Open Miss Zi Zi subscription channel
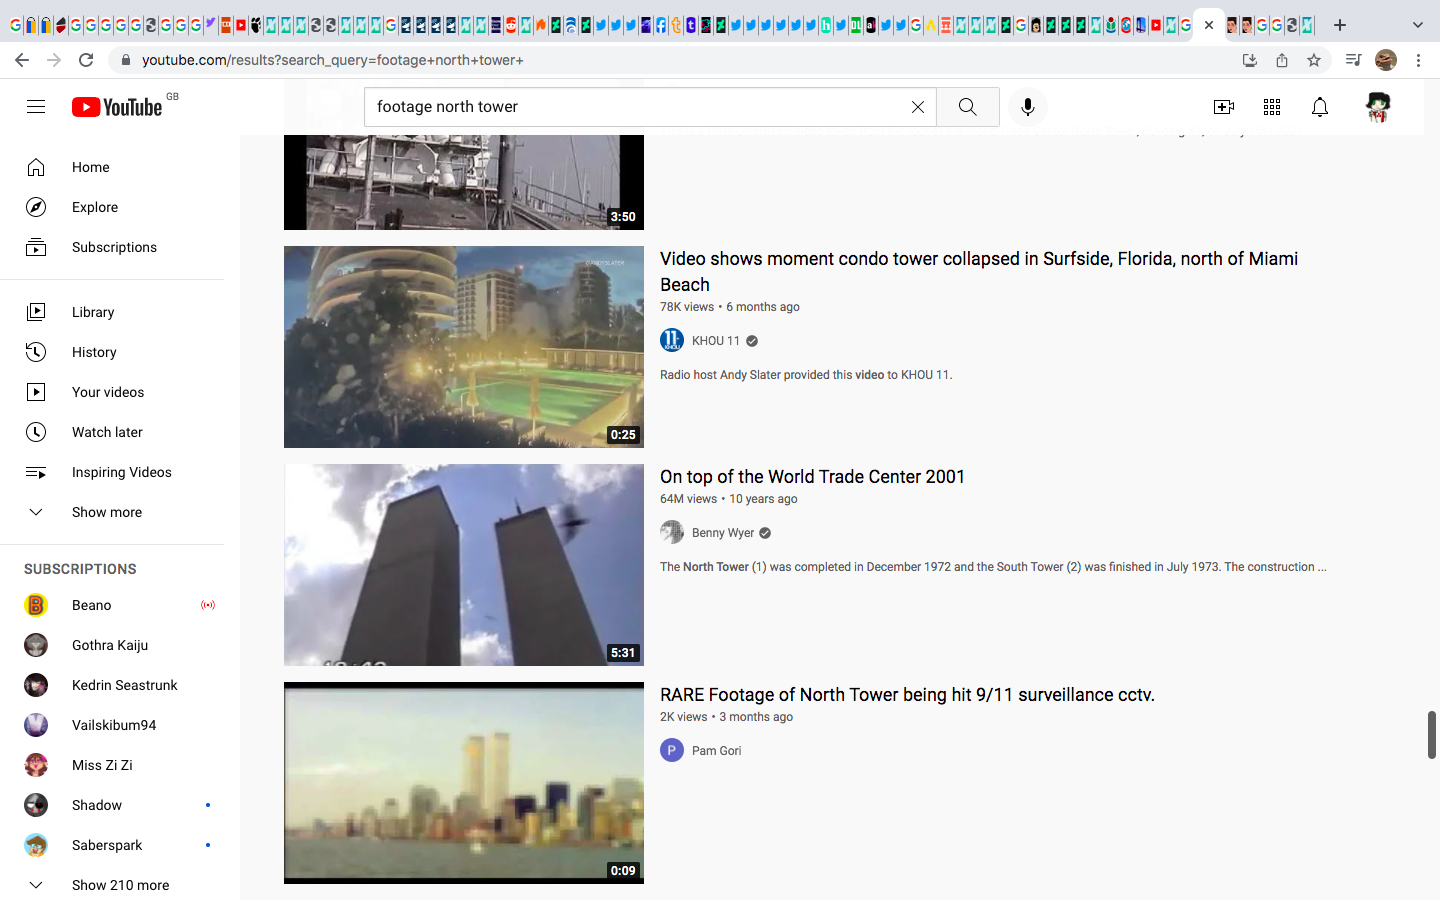 112,765
